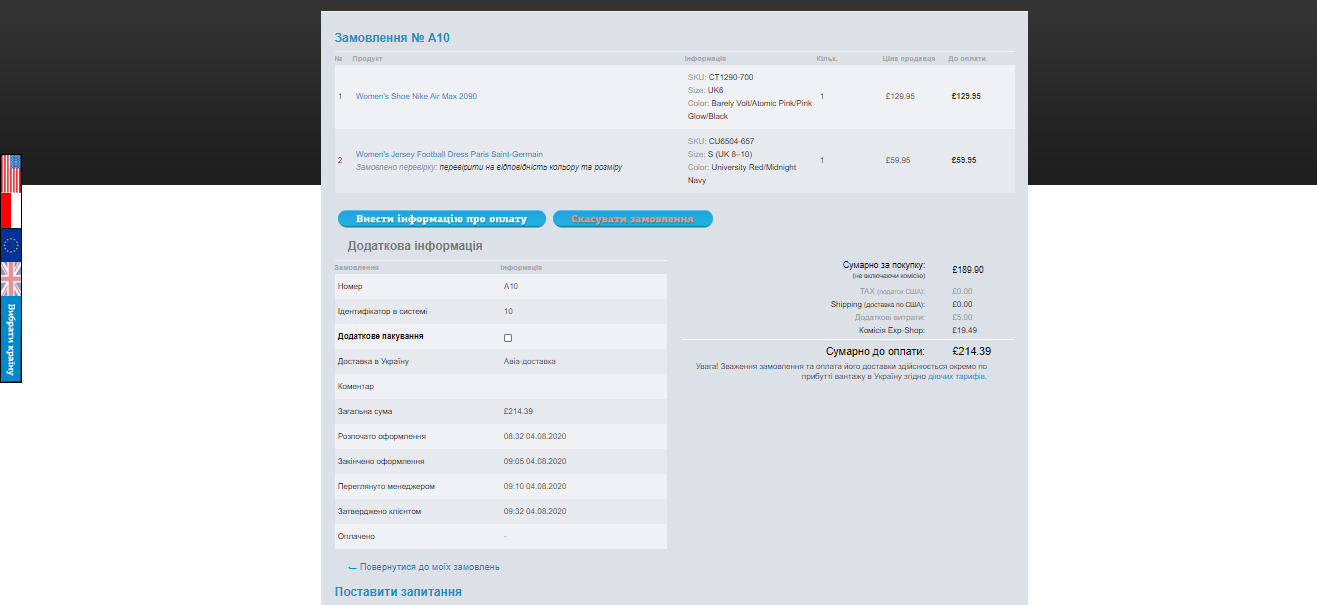The height and width of the screenshot is (605, 1317).
Task: Open Women's Shoe Nike Air Max 2090 link
Action: [x=416, y=96]
